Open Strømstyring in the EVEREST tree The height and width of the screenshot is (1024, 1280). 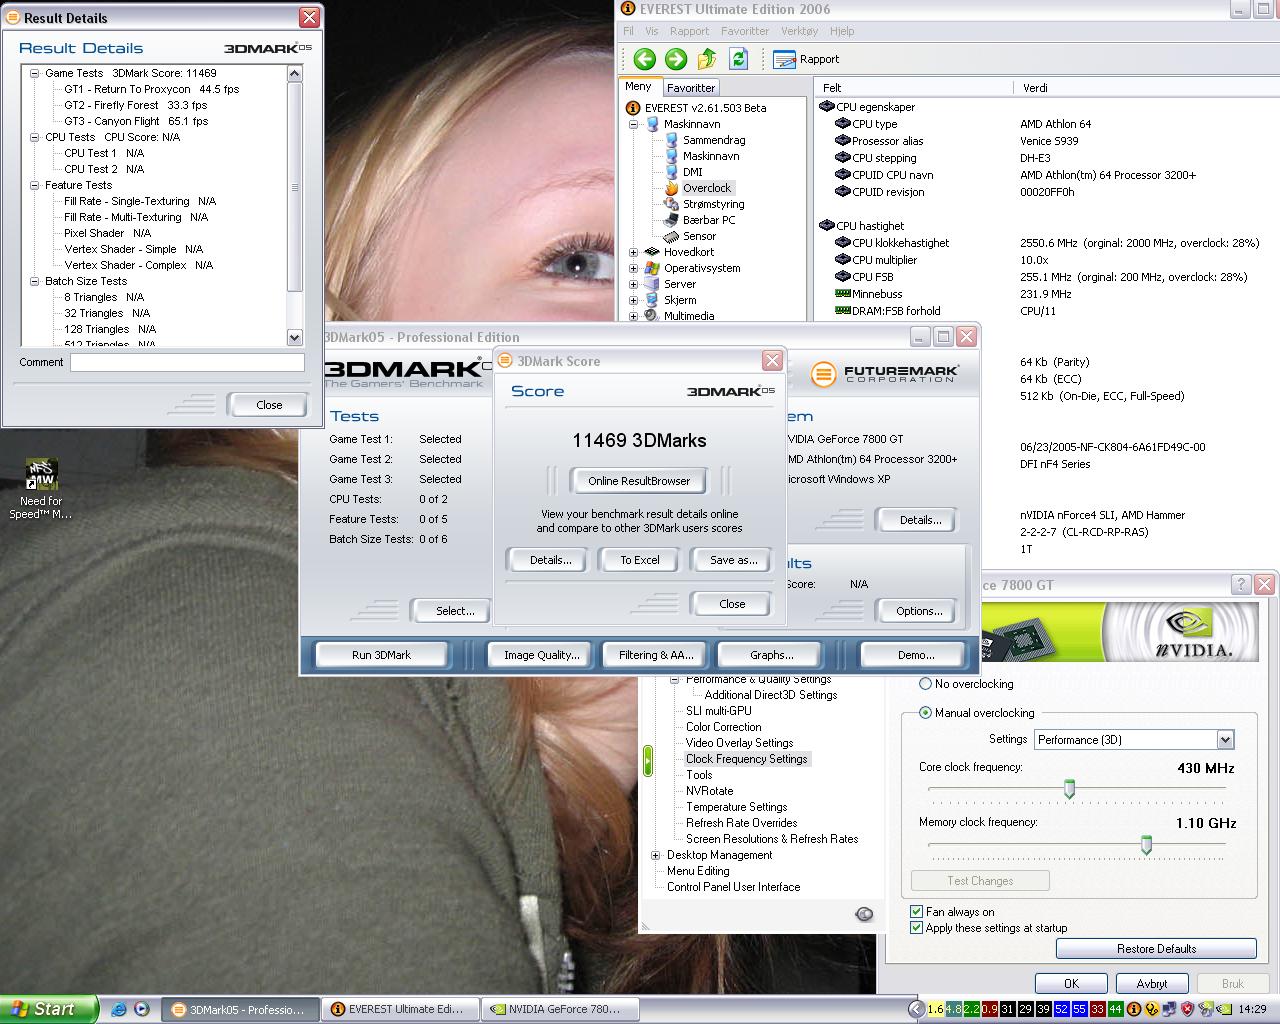tap(713, 204)
